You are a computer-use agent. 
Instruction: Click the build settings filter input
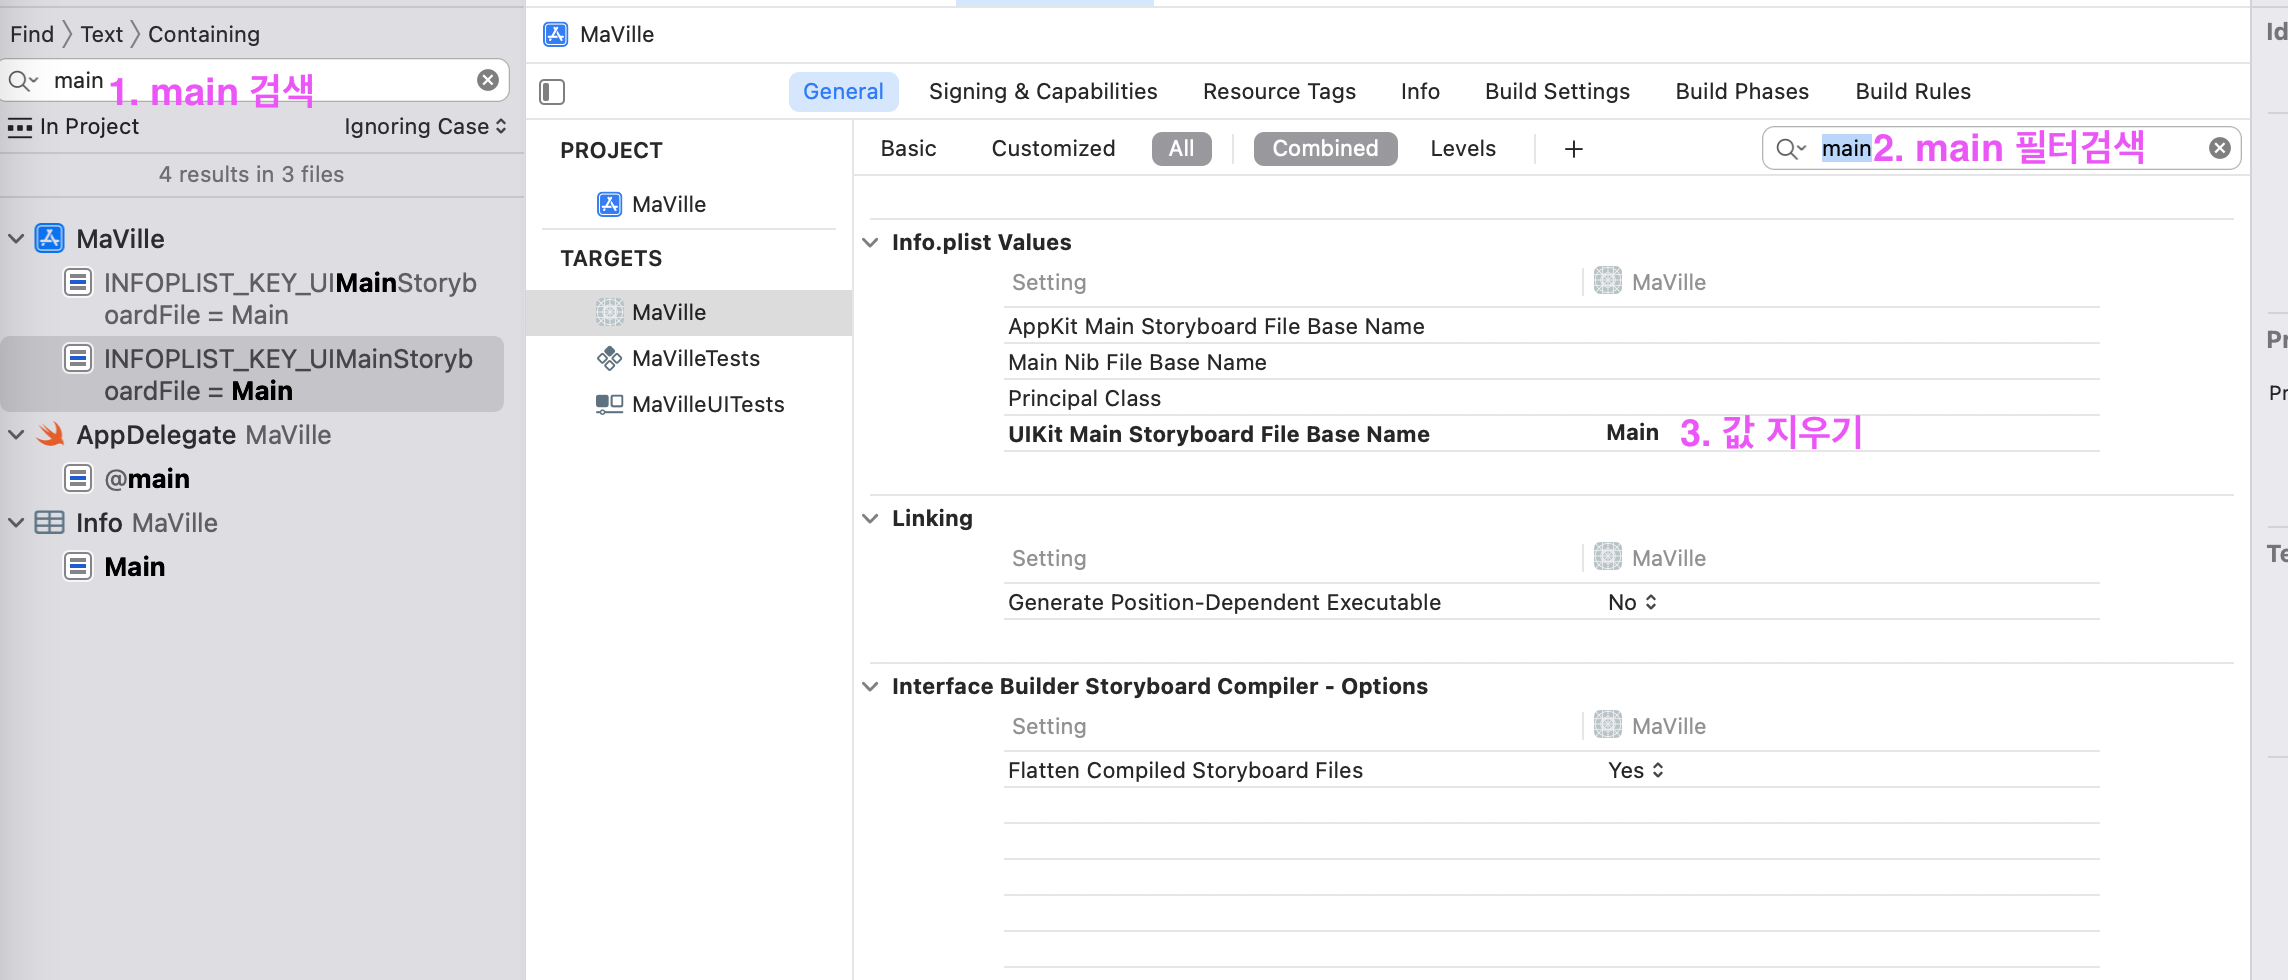2000,148
